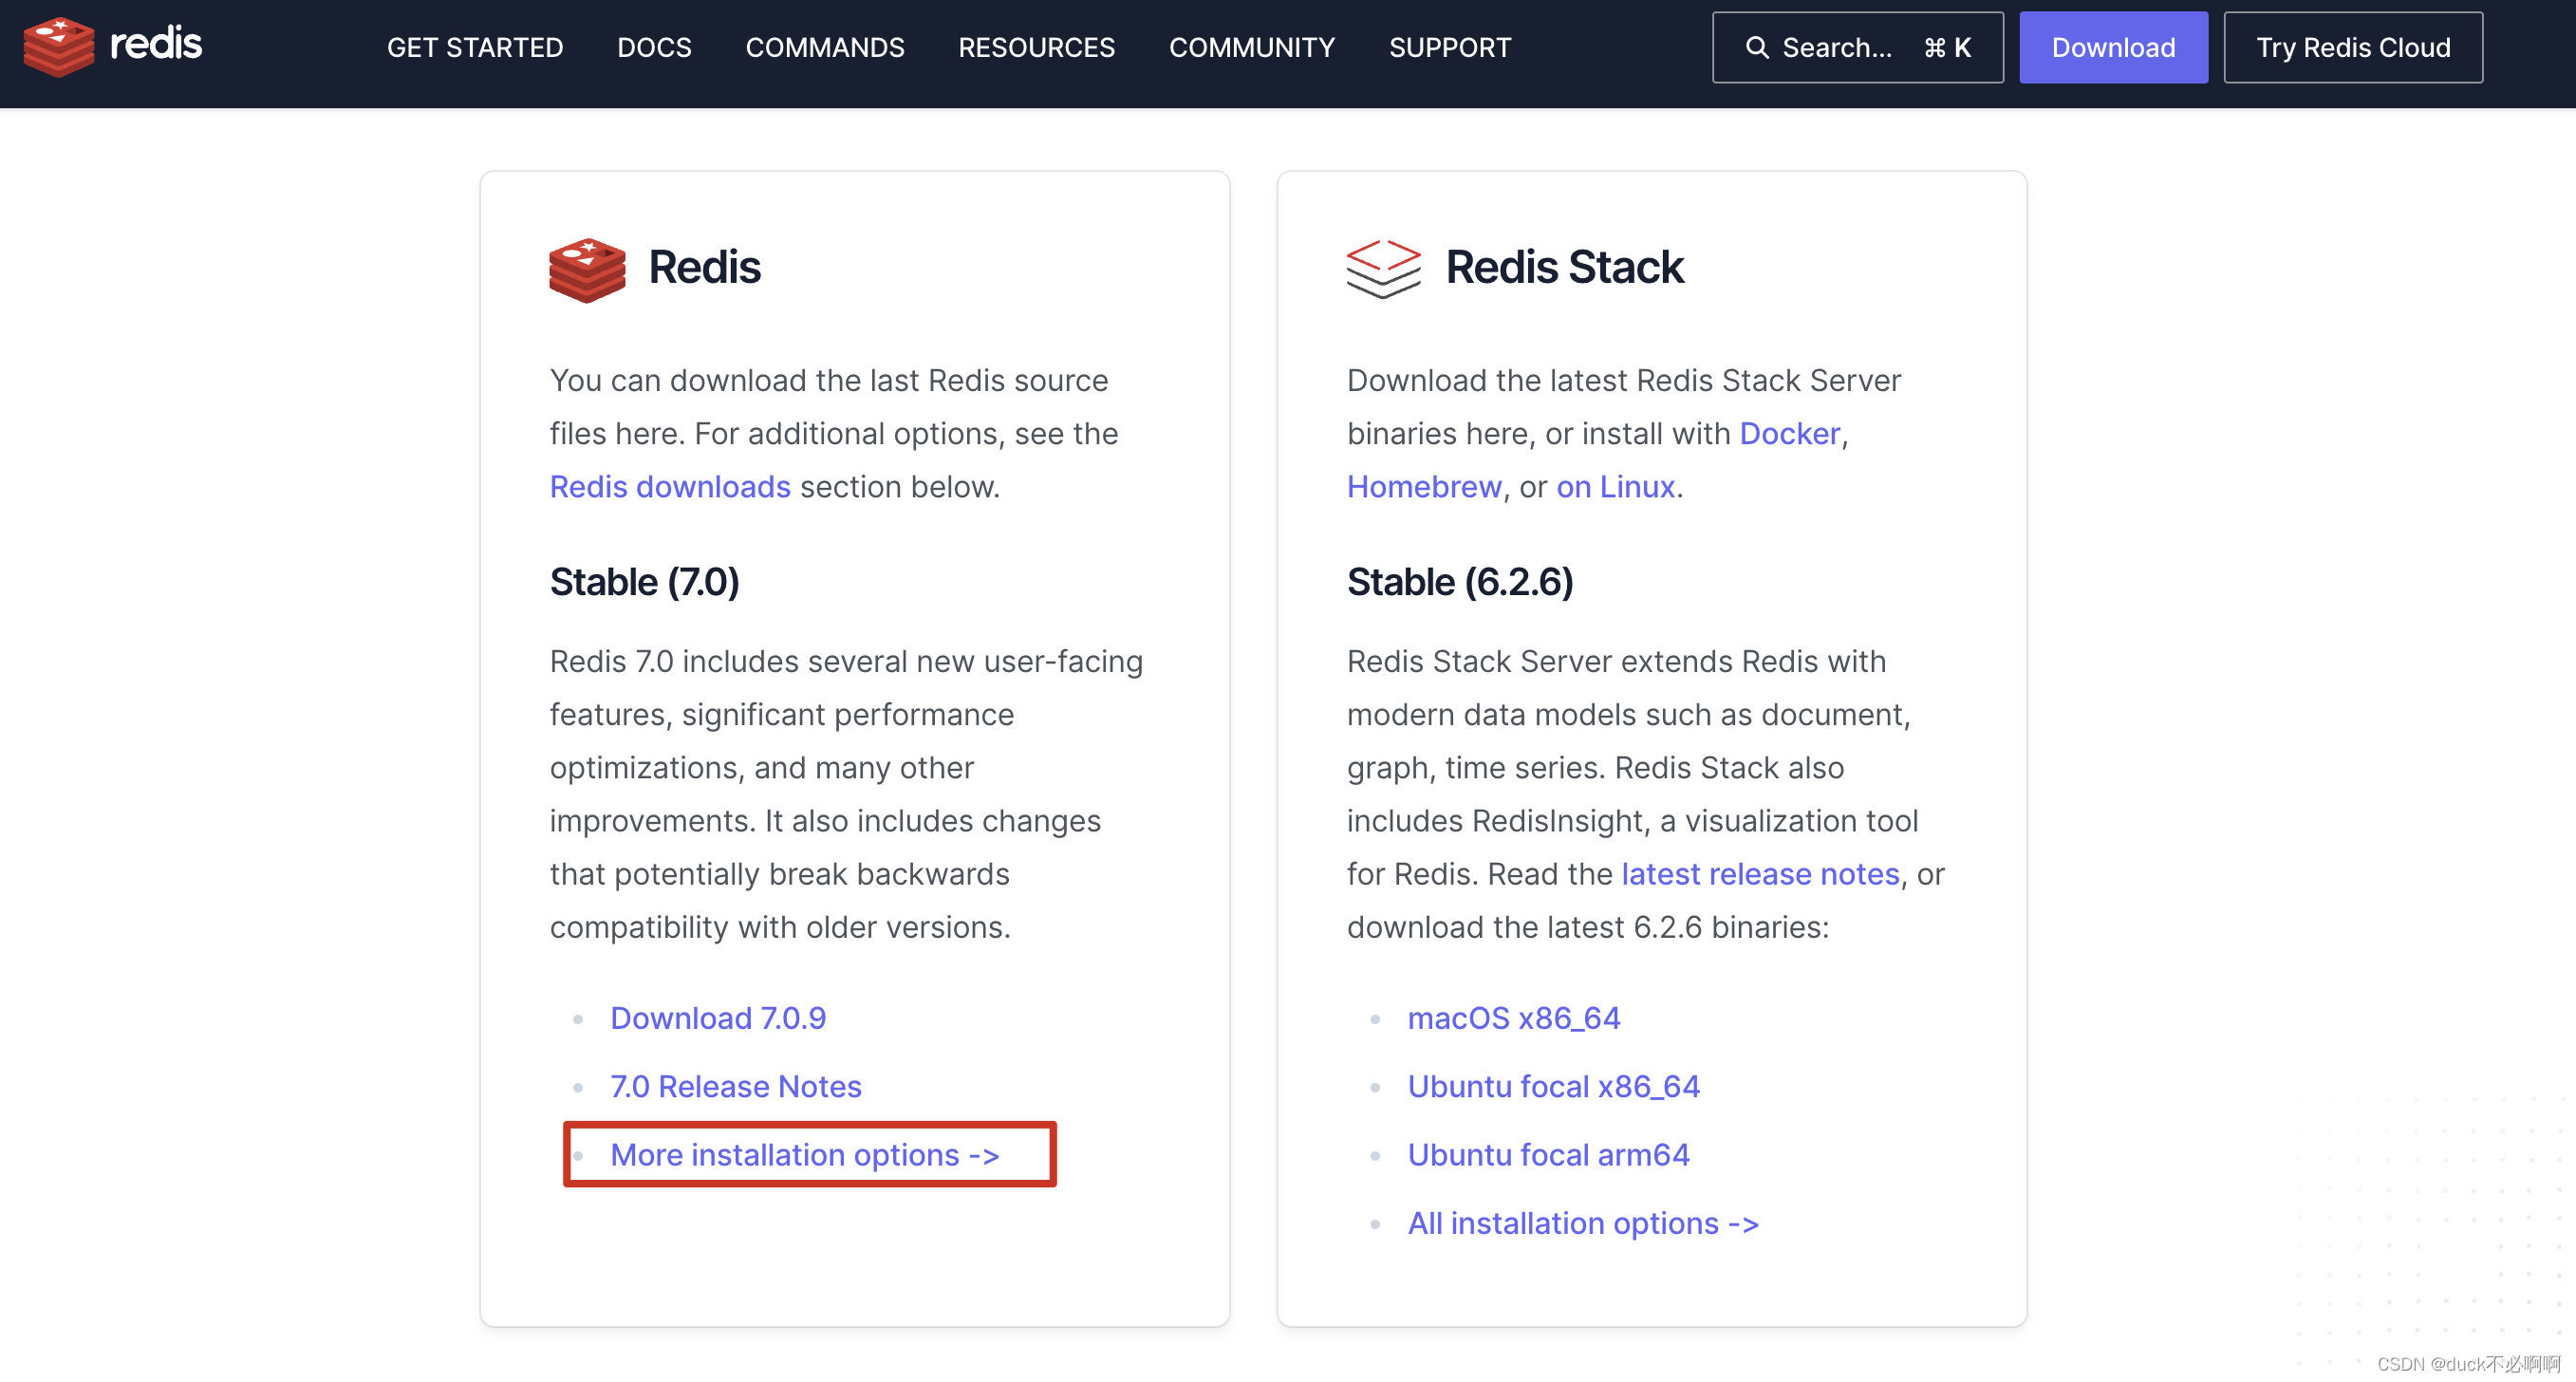
Task: Click More installation options link
Action: click(x=804, y=1154)
